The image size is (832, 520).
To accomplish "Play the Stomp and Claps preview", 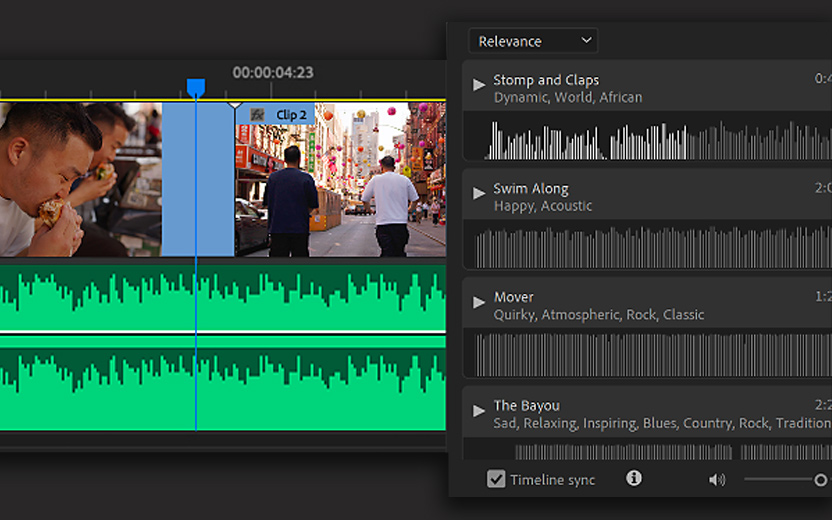I will tap(479, 84).
